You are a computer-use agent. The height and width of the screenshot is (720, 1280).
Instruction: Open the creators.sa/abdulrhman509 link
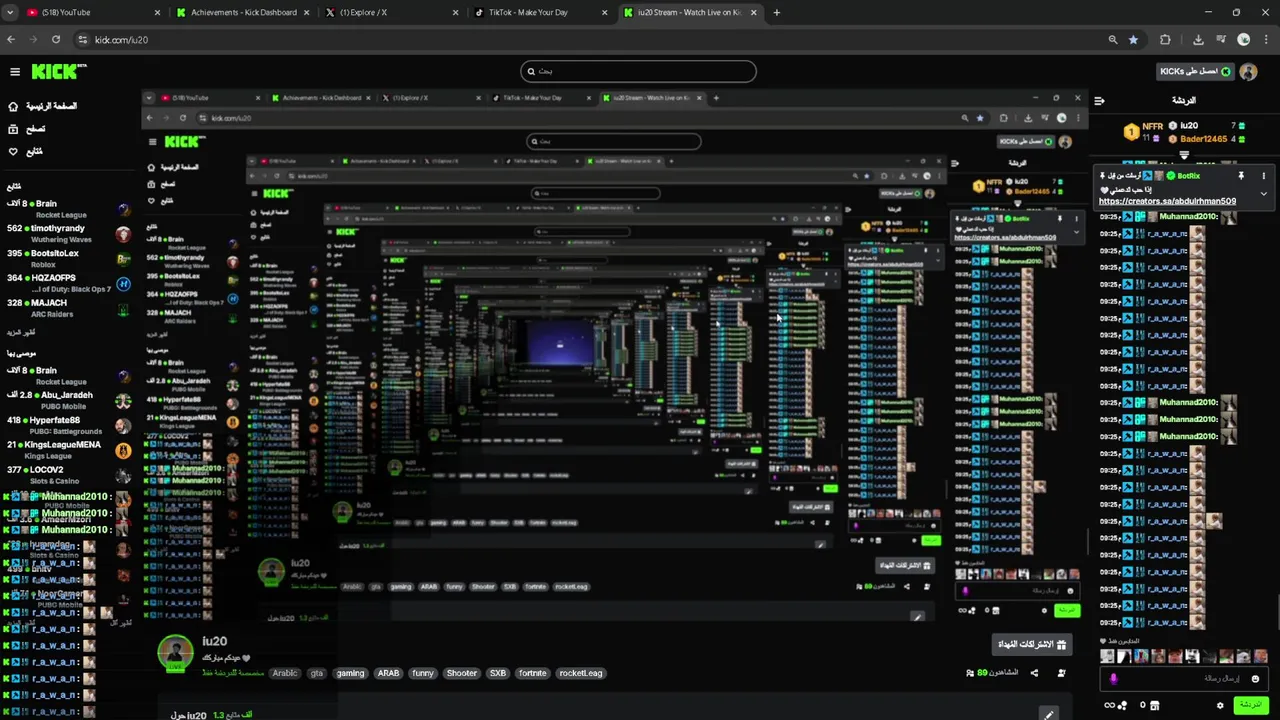click(1167, 201)
